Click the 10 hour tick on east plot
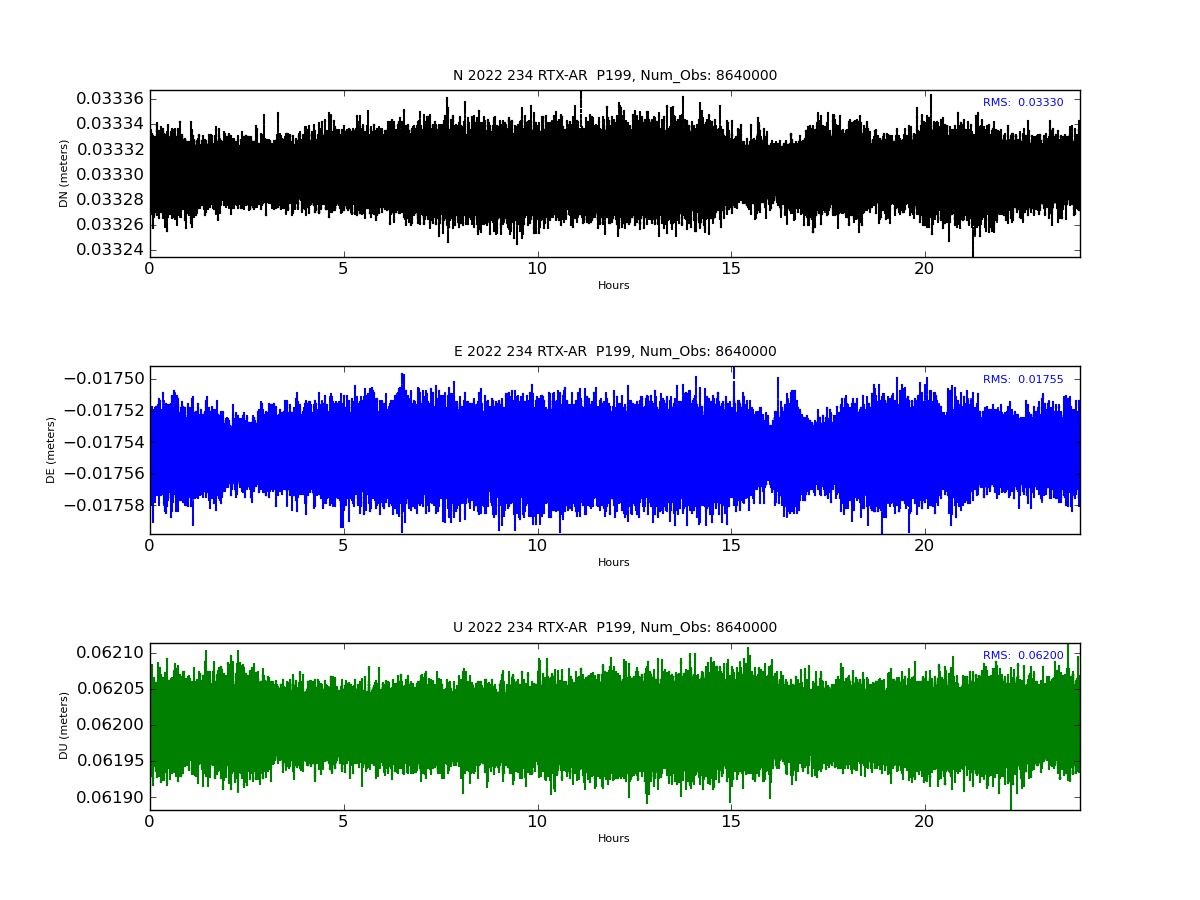1200x900 pixels. (537, 546)
